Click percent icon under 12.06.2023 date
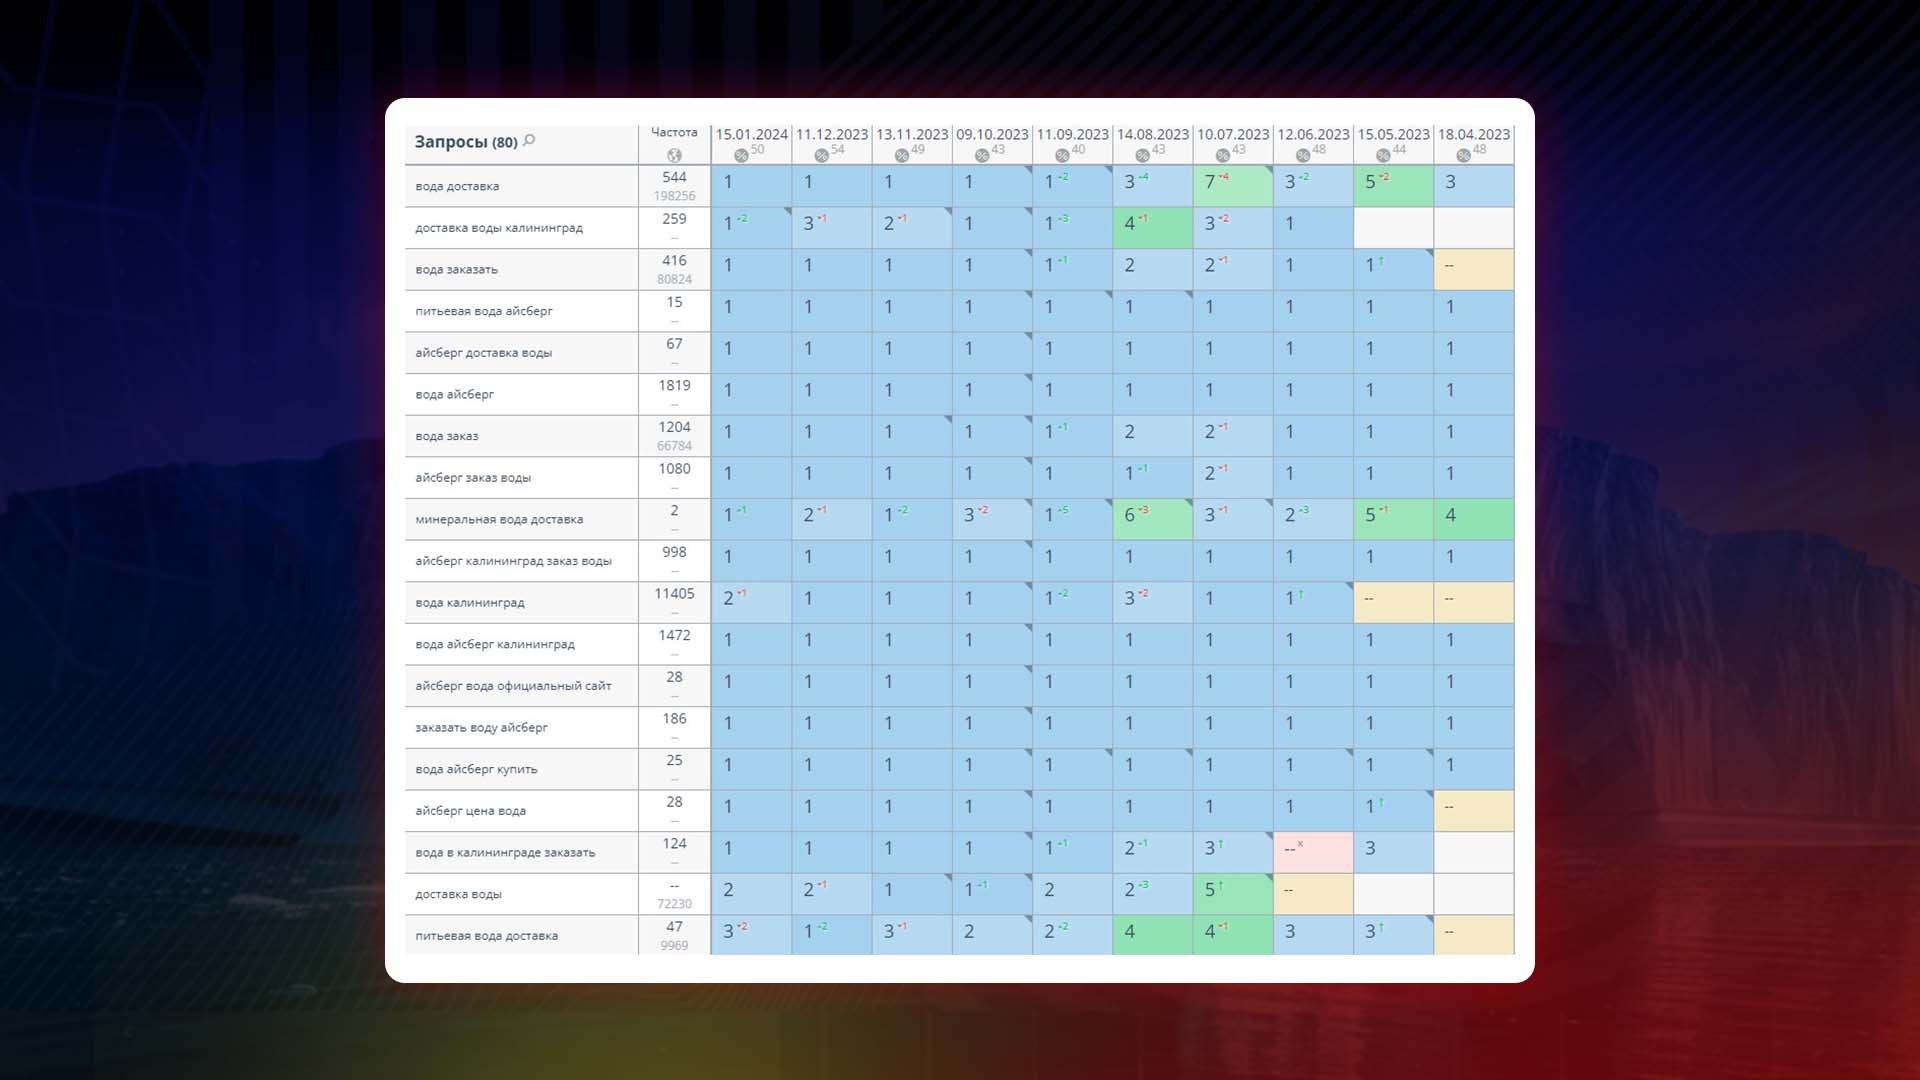The width and height of the screenshot is (1920, 1080). pyautogui.click(x=1302, y=155)
